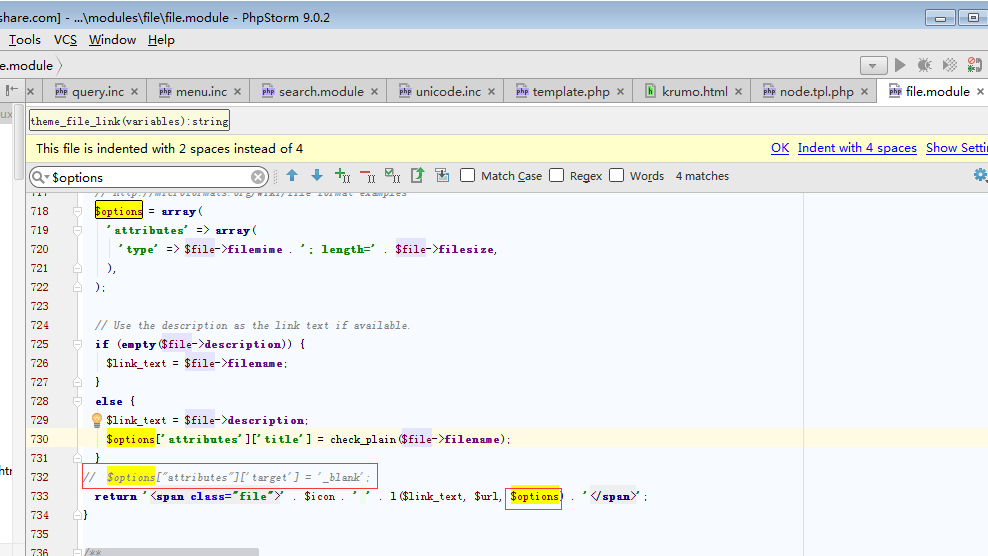Switch to krumo.html tab

pyautogui.click(x=694, y=92)
